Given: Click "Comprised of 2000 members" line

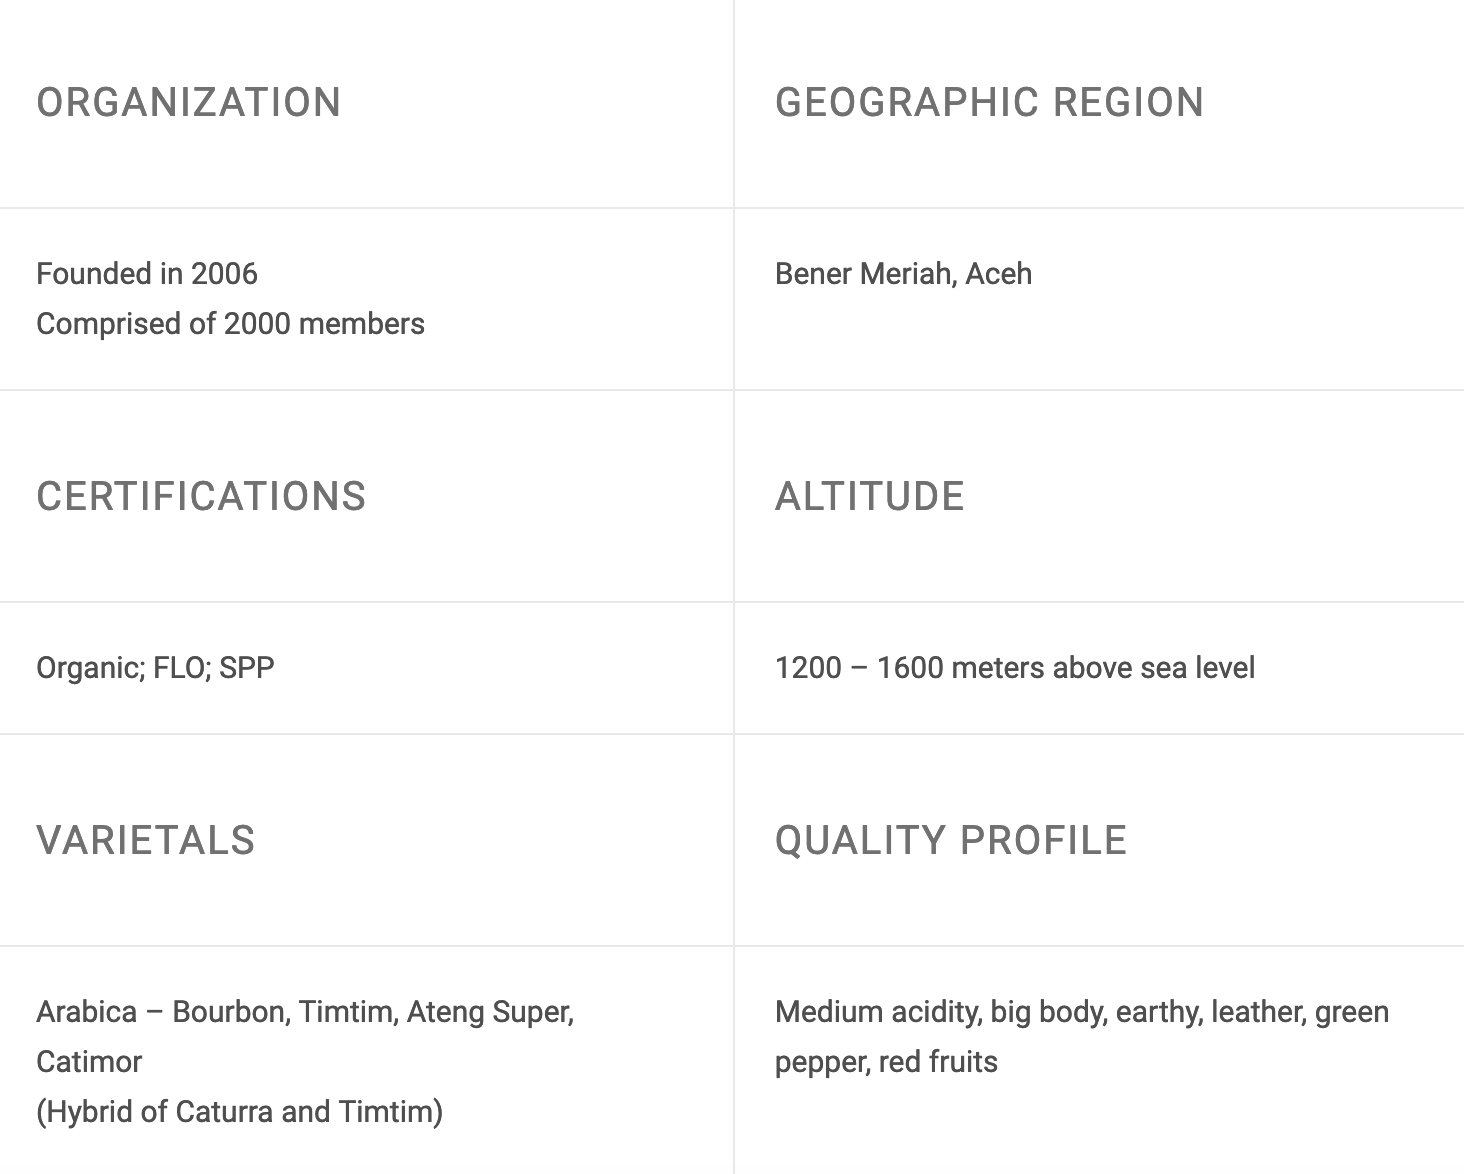Looking at the screenshot, I should point(230,324).
